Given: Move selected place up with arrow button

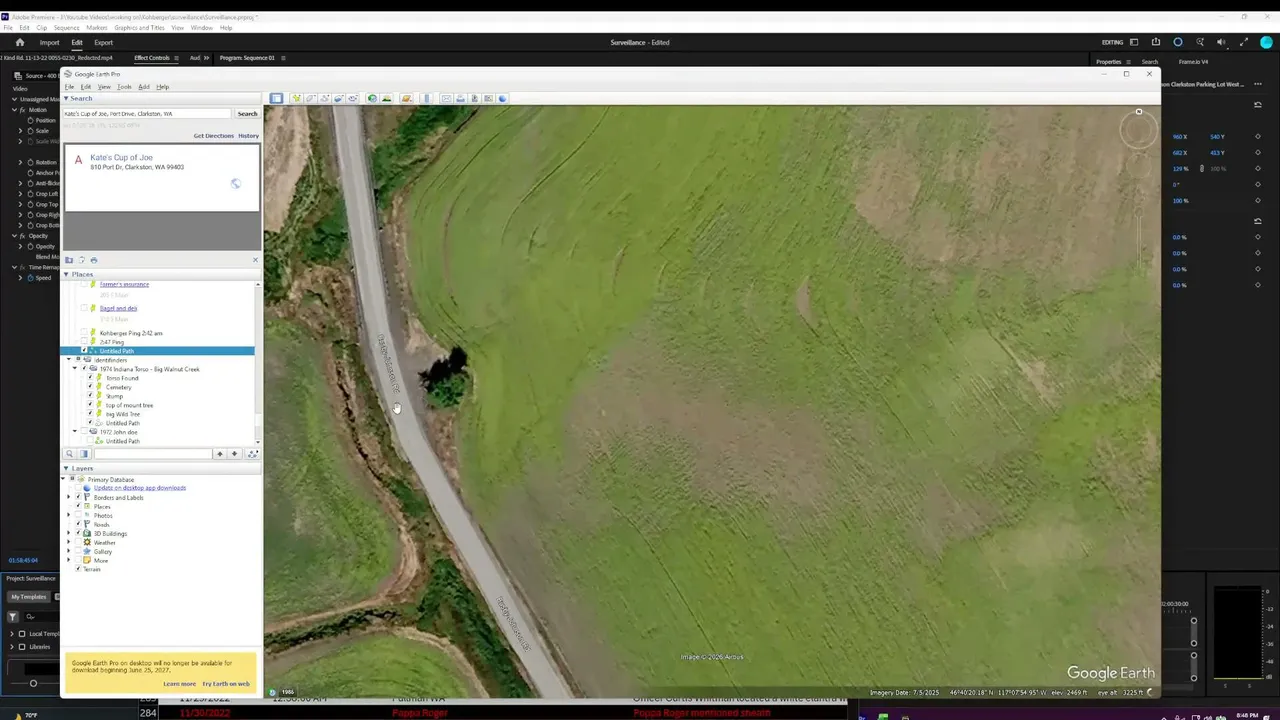Looking at the screenshot, I should pyautogui.click(x=220, y=454).
